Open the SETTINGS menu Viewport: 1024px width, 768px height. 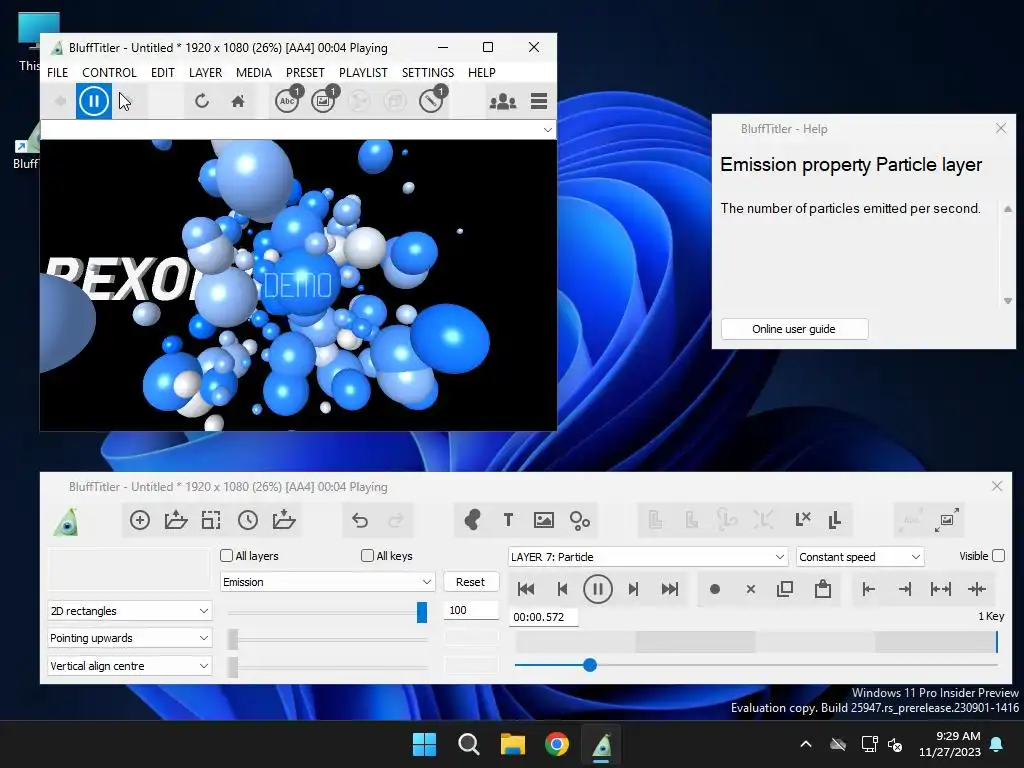click(x=428, y=72)
